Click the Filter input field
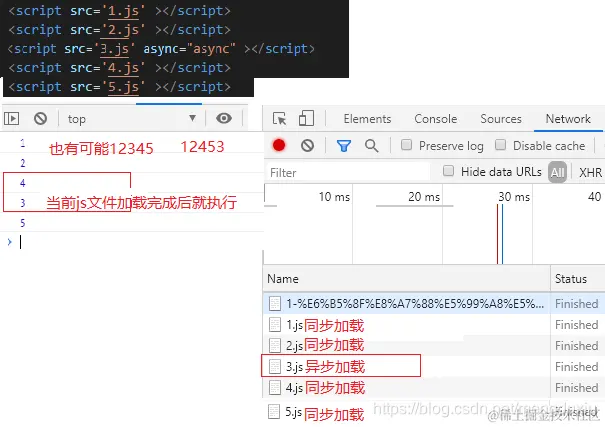The width and height of the screenshot is (605, 427). 347,172
